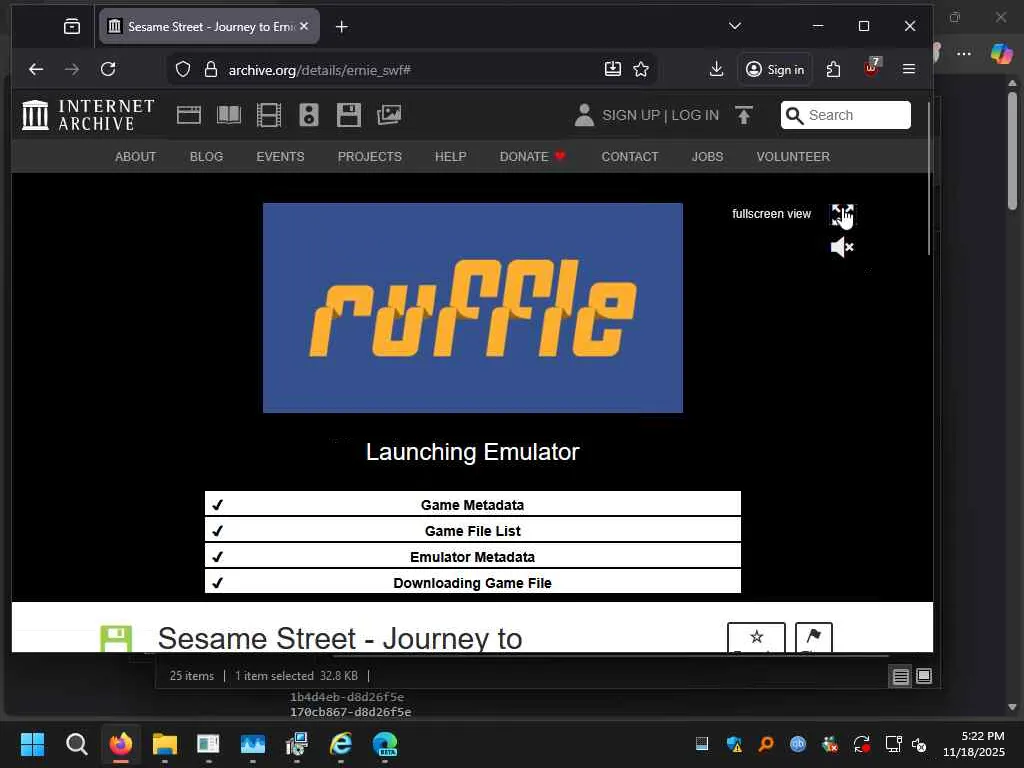Click the background window vertical scrollbar
Image resolution: width=1024 pixels, height=768 pixels.
point(1012,150)
